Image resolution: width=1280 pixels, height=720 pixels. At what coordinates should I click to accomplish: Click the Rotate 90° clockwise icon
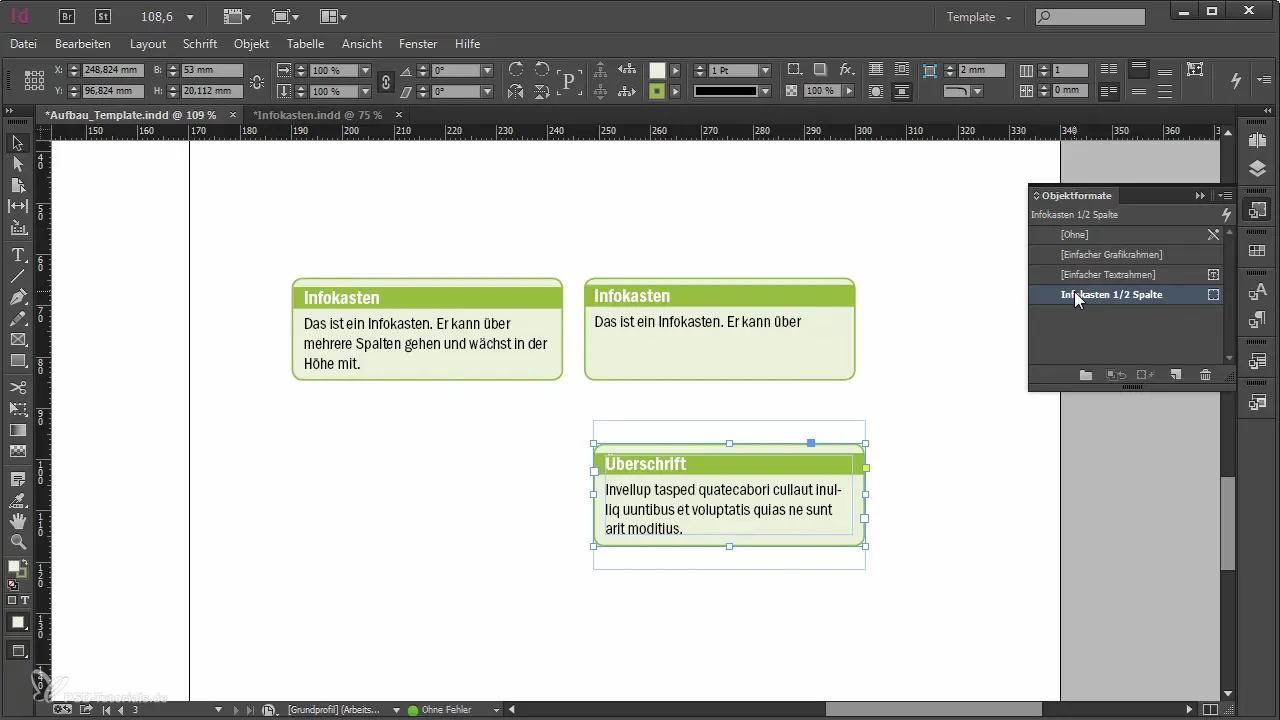point(516,70)
